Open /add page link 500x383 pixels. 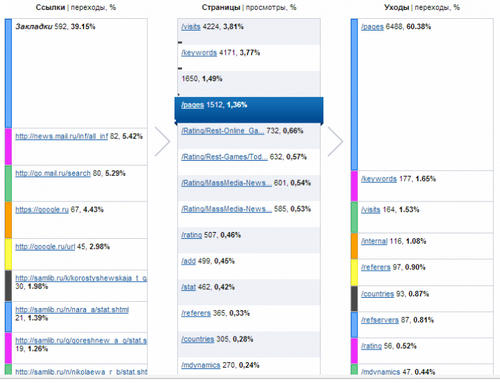[188, 261]
